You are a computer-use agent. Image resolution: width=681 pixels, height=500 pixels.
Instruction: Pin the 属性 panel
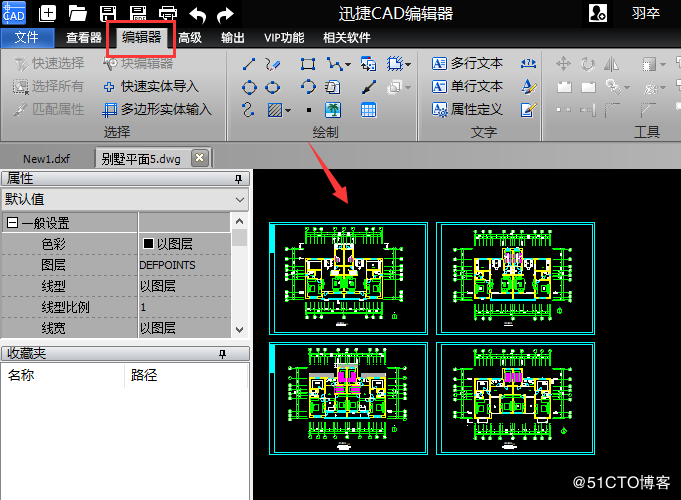pyautogui.click(x=238, y=179)
